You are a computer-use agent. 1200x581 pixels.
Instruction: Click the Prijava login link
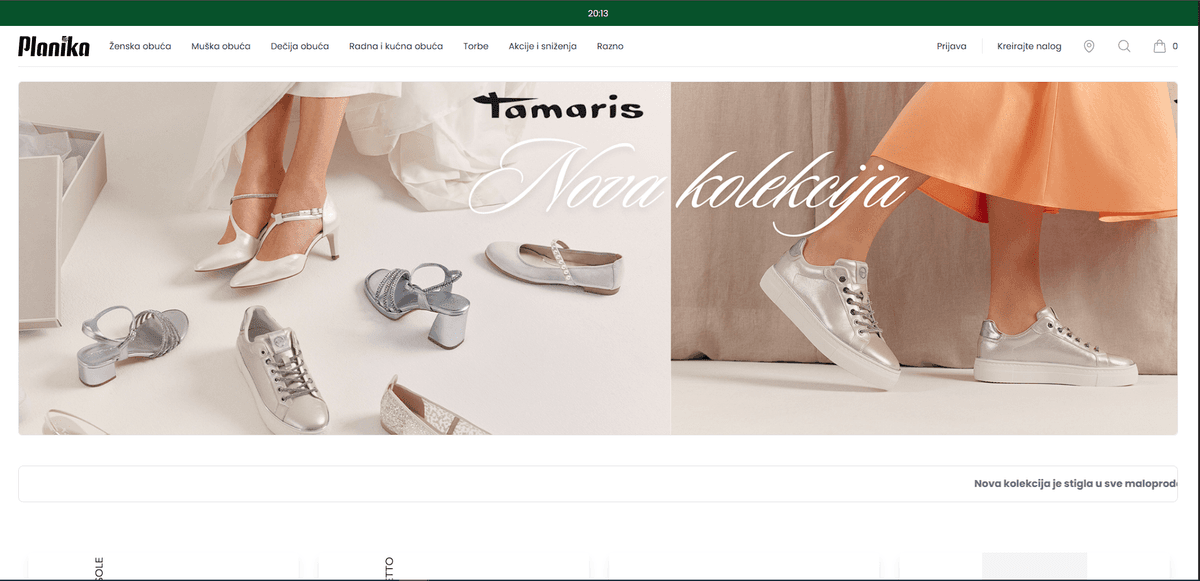pyautogui.click(x=951, y=46)
